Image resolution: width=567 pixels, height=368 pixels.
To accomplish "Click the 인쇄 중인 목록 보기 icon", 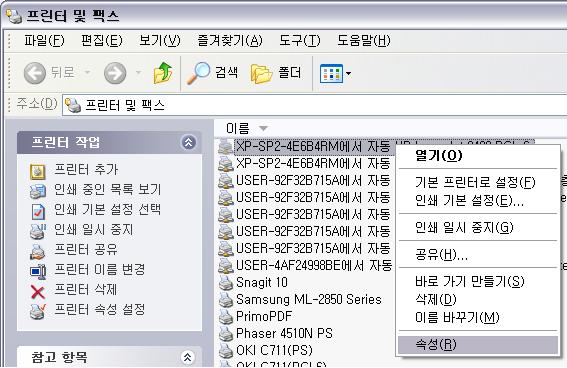I will [x=38, y=191].
